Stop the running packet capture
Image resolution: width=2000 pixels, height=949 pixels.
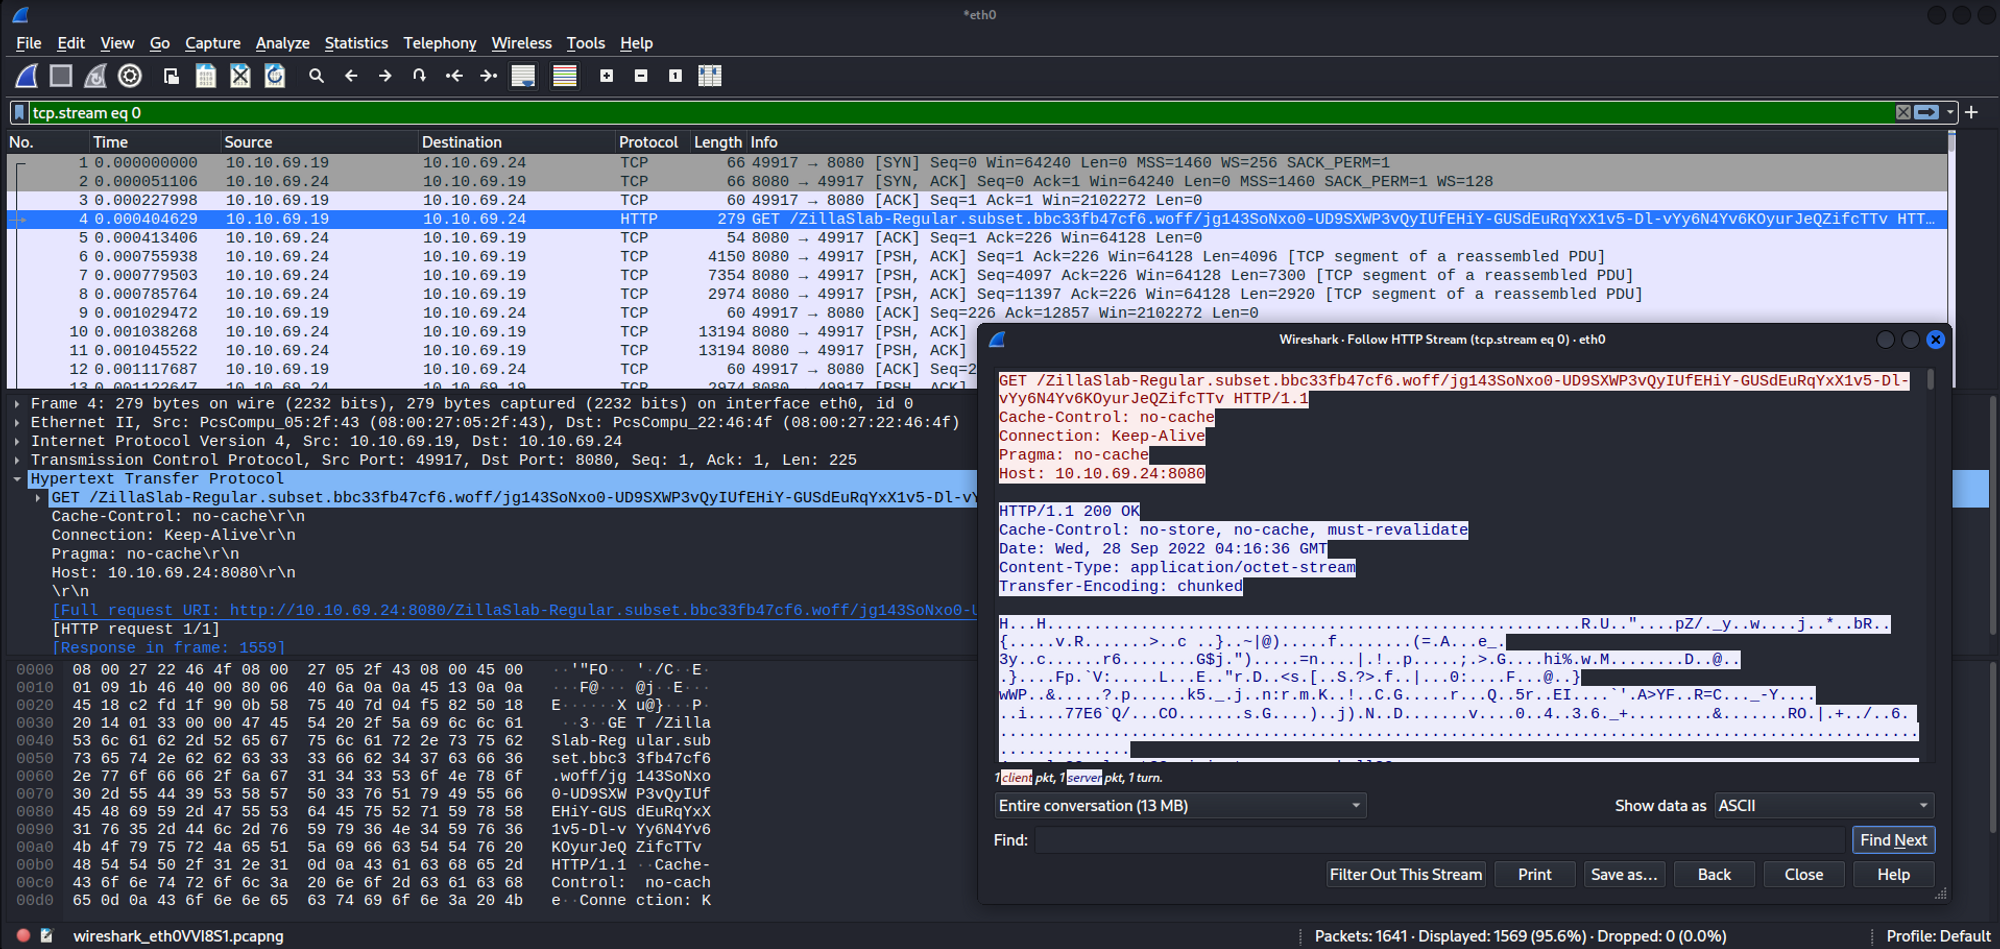pos(61,76)
